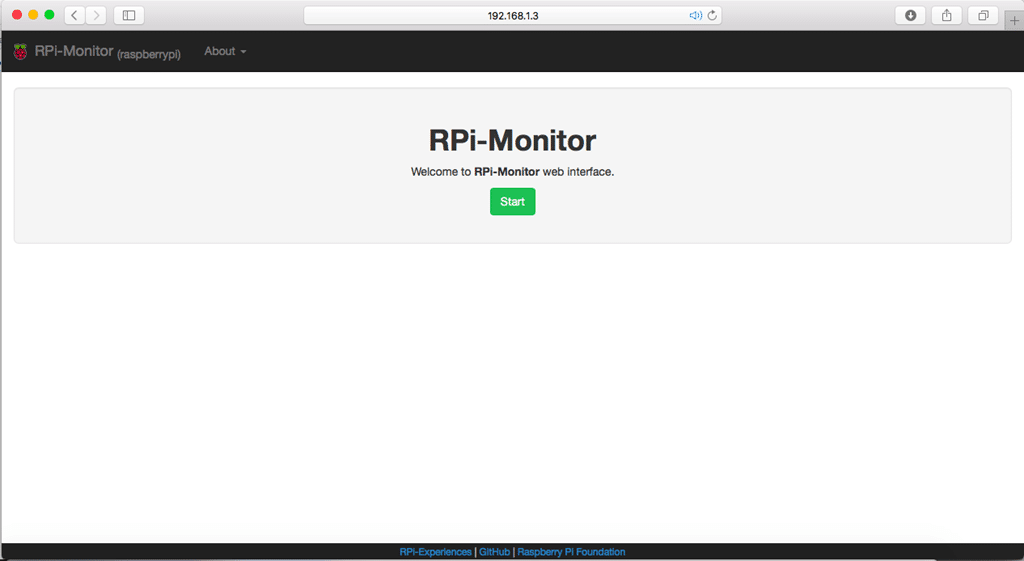
Task: Maximize the window with green button
Action: pos(49,14)
